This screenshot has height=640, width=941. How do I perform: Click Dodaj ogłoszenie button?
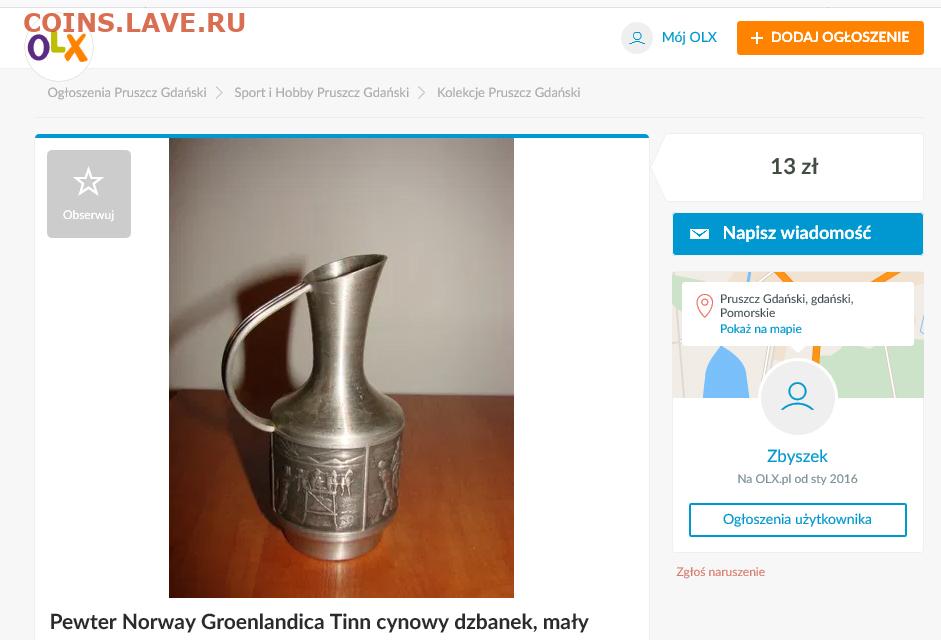coord(830,38)
